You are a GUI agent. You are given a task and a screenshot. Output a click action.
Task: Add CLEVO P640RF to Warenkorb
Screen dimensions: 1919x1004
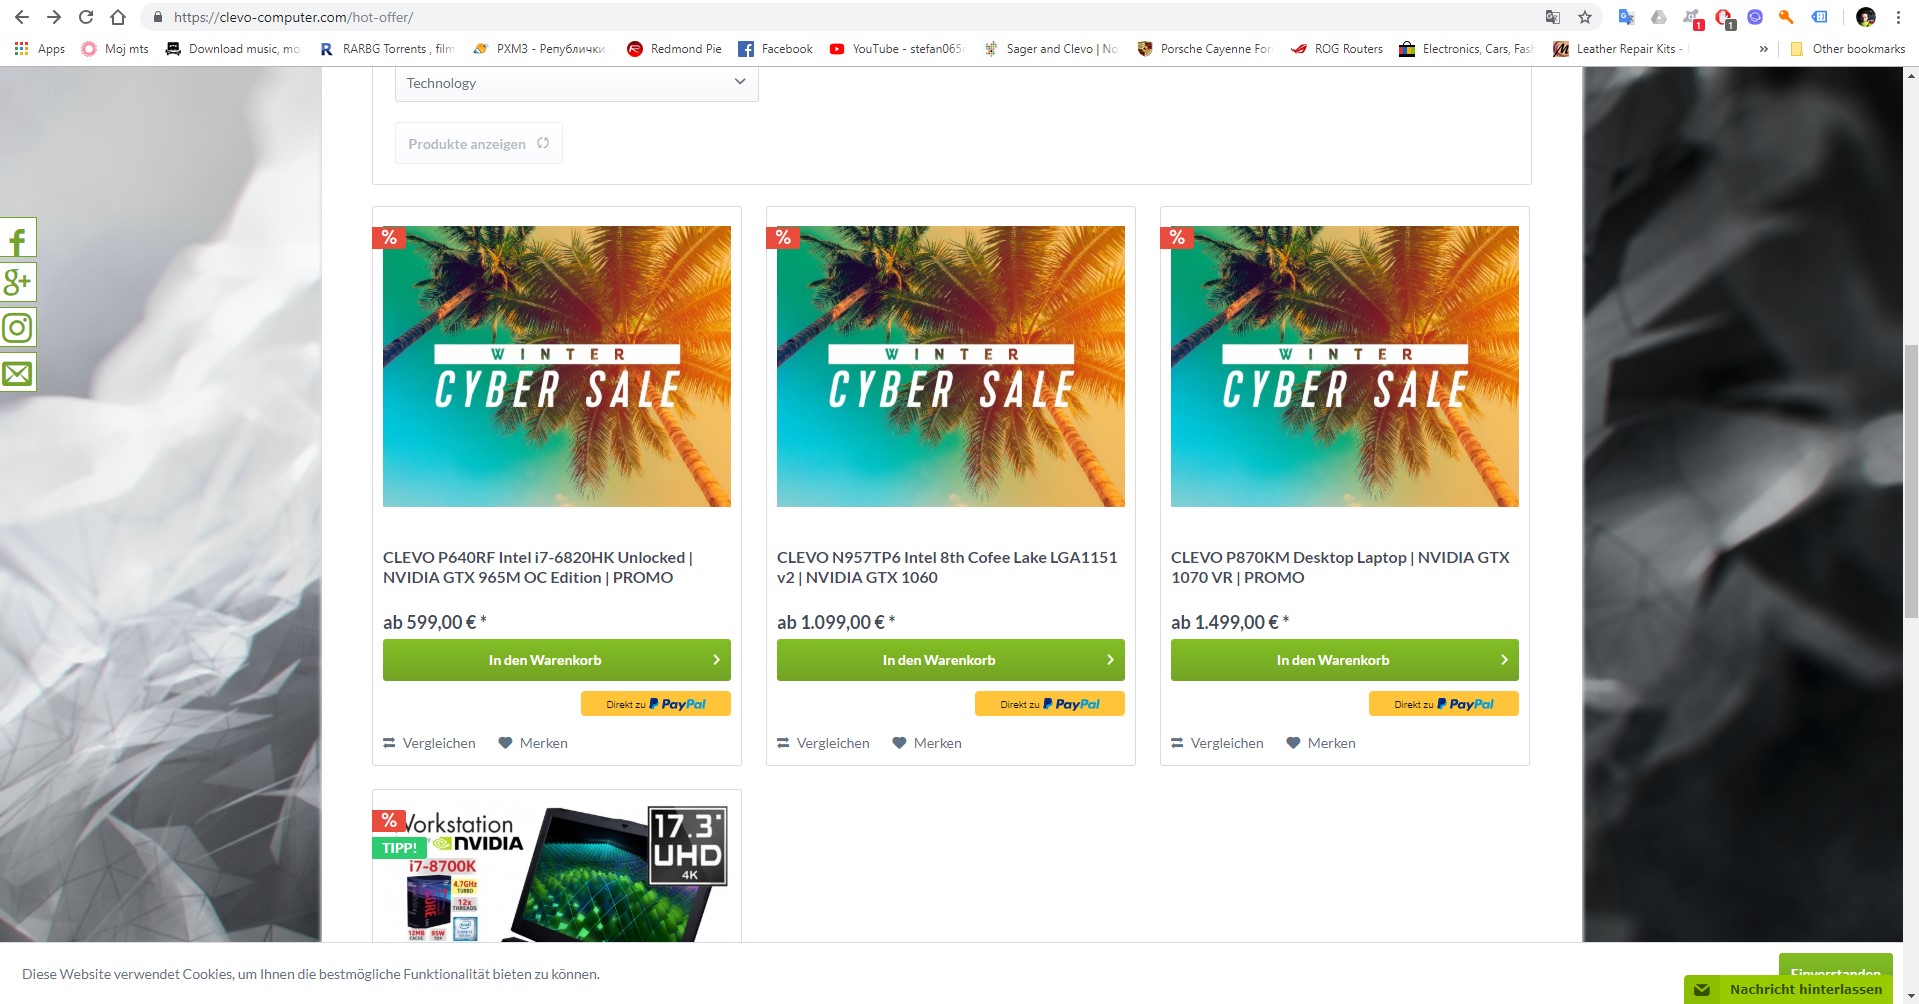click(557, 660)
